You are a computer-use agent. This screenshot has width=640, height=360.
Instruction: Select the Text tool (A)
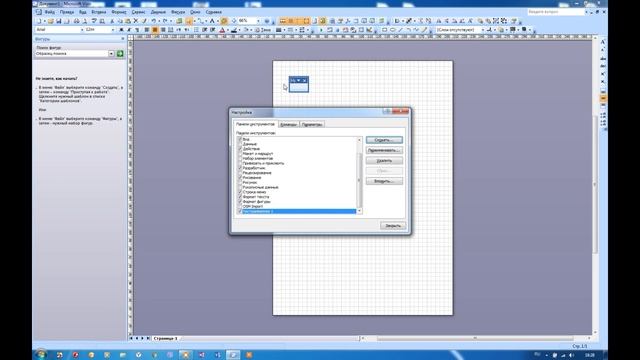(x=212, y=21)
